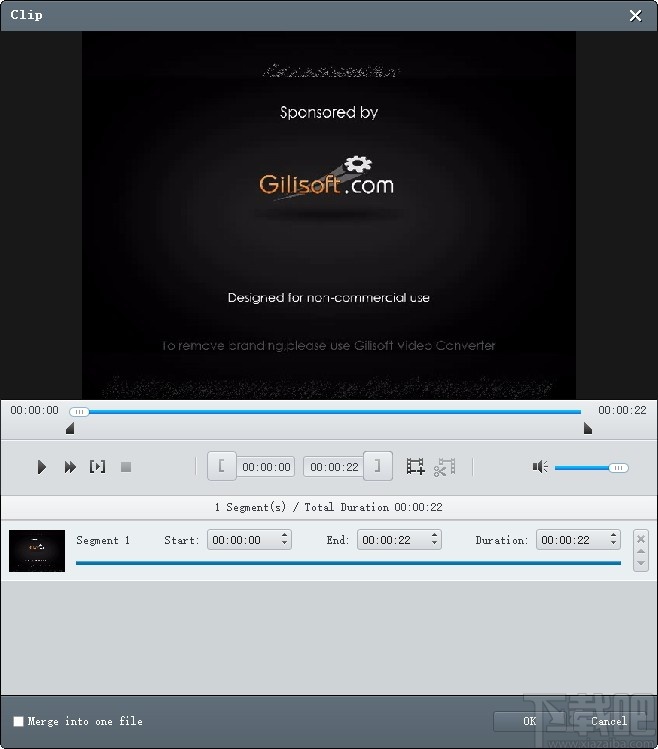658x749 pixels.
Task: Click the blue timeline progress track
Action: click(x=334, y=412)
